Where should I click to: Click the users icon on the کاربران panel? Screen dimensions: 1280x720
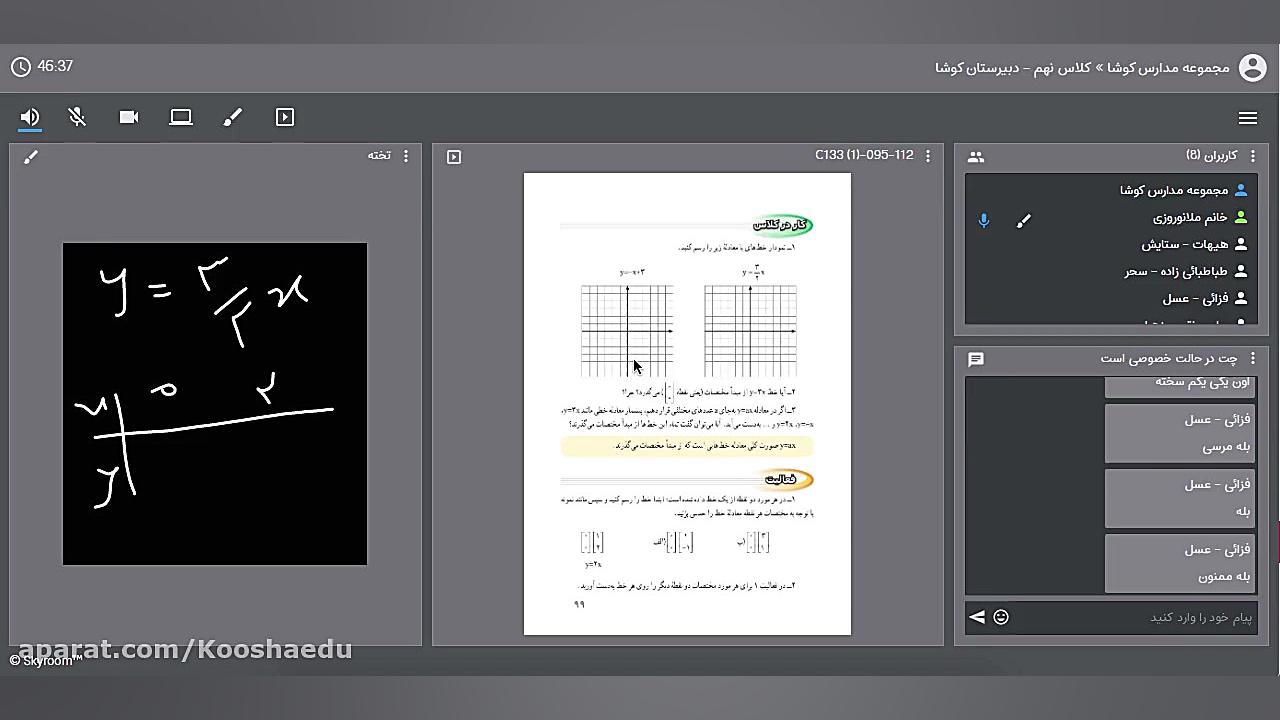976,156
